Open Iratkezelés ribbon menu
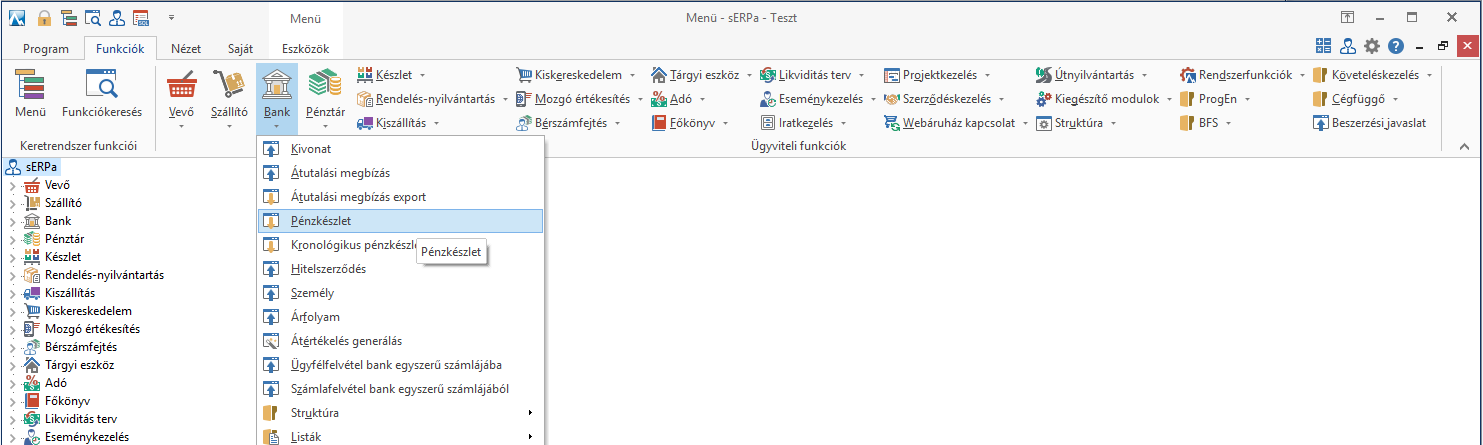 click(804, 123)
